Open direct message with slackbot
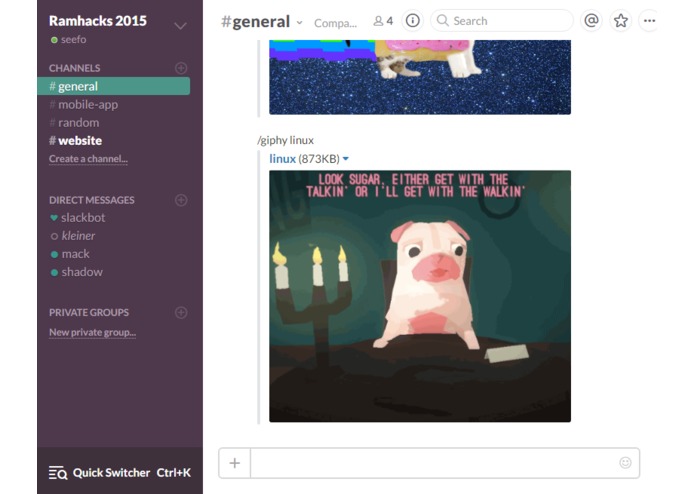This screenshot has height=494, width=695. point(78,218)
